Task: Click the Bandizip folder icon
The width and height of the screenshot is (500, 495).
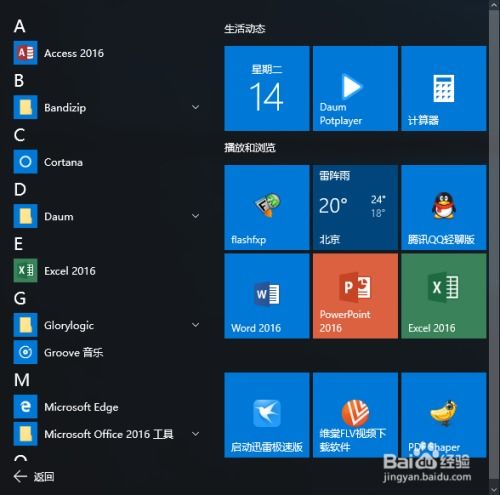Action: pos(25,107)
